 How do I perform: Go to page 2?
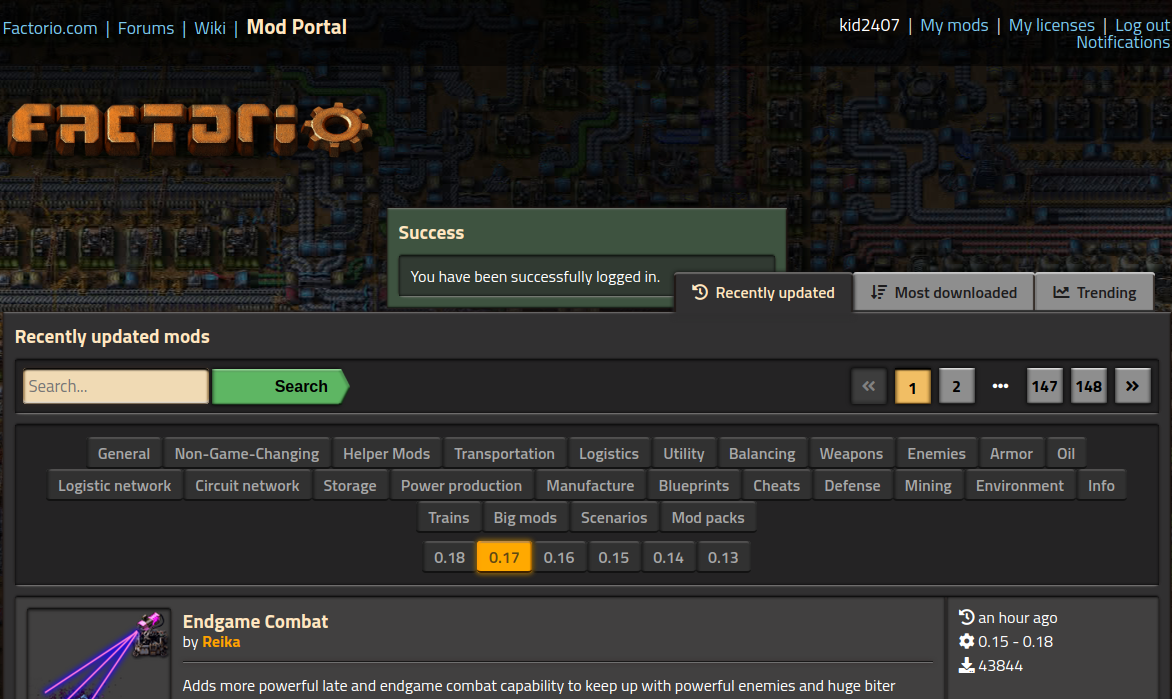956,387
